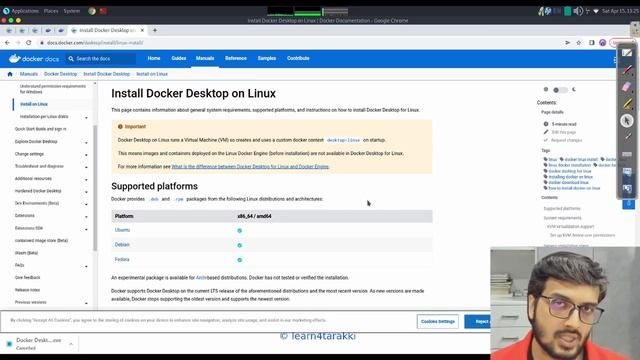Open the Chrome side panel icon

coord(591,42)
